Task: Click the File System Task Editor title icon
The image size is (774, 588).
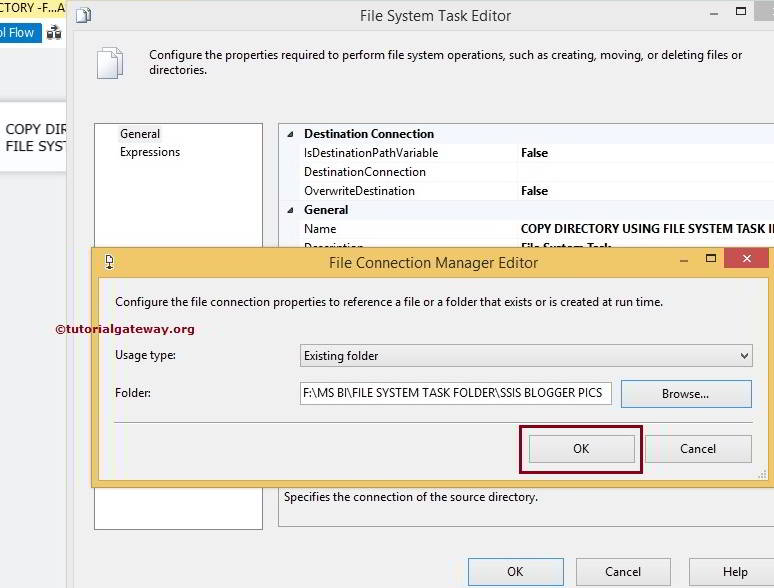Action: (x=83, y=15)
